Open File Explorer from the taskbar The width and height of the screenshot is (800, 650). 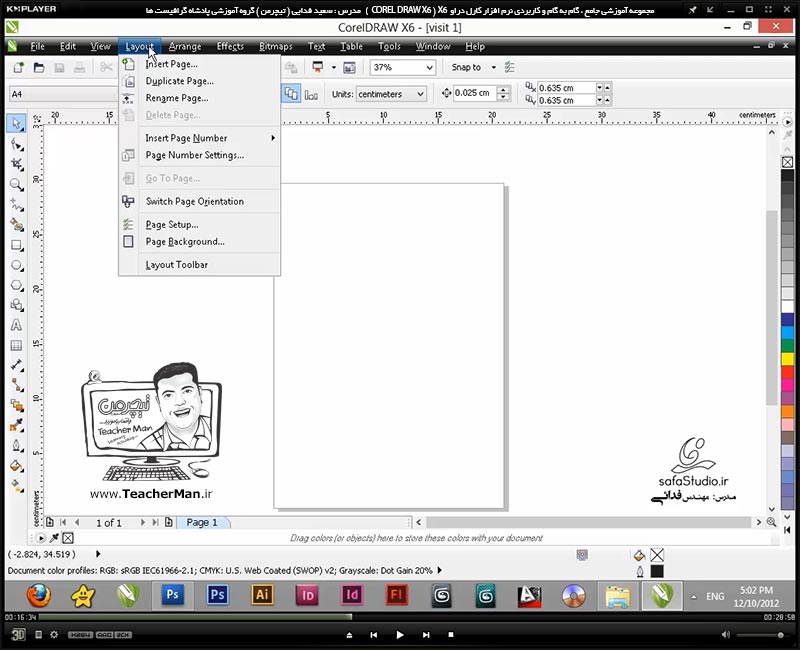pyautogui.click(x=617, y=596)
